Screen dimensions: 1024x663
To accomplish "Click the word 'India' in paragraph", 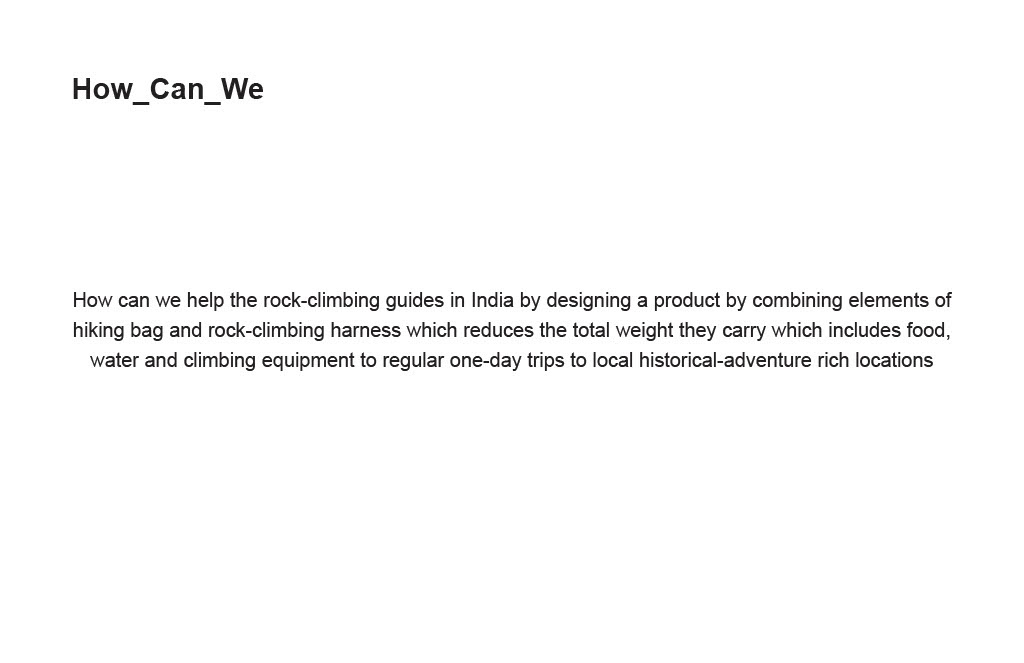I will (x=493, y=300).
